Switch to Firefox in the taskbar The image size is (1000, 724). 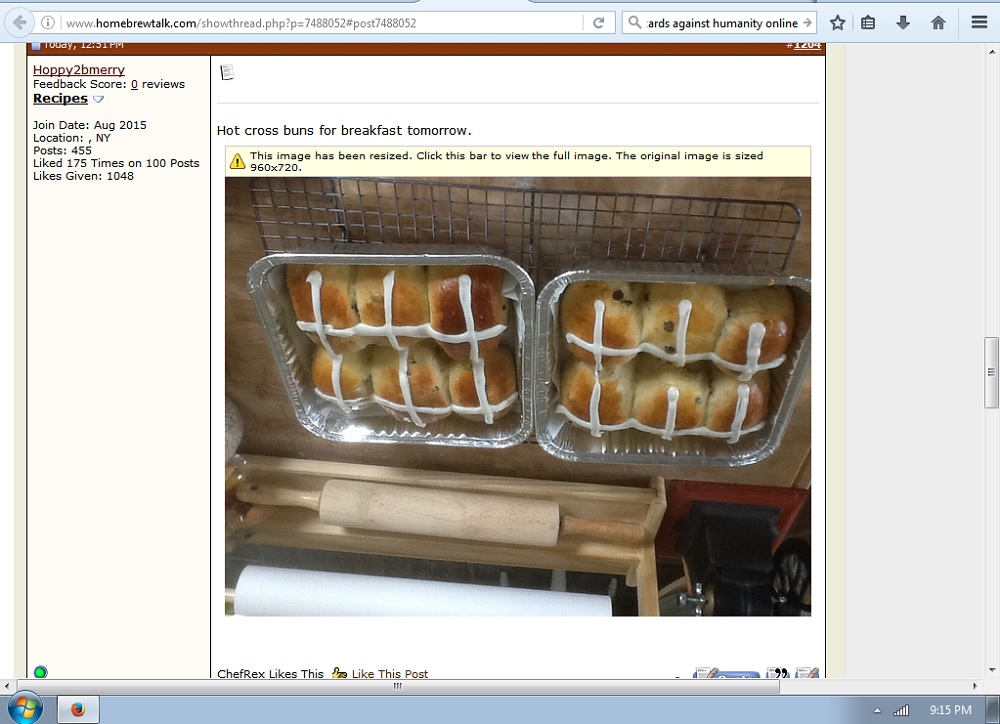point(78,709)
